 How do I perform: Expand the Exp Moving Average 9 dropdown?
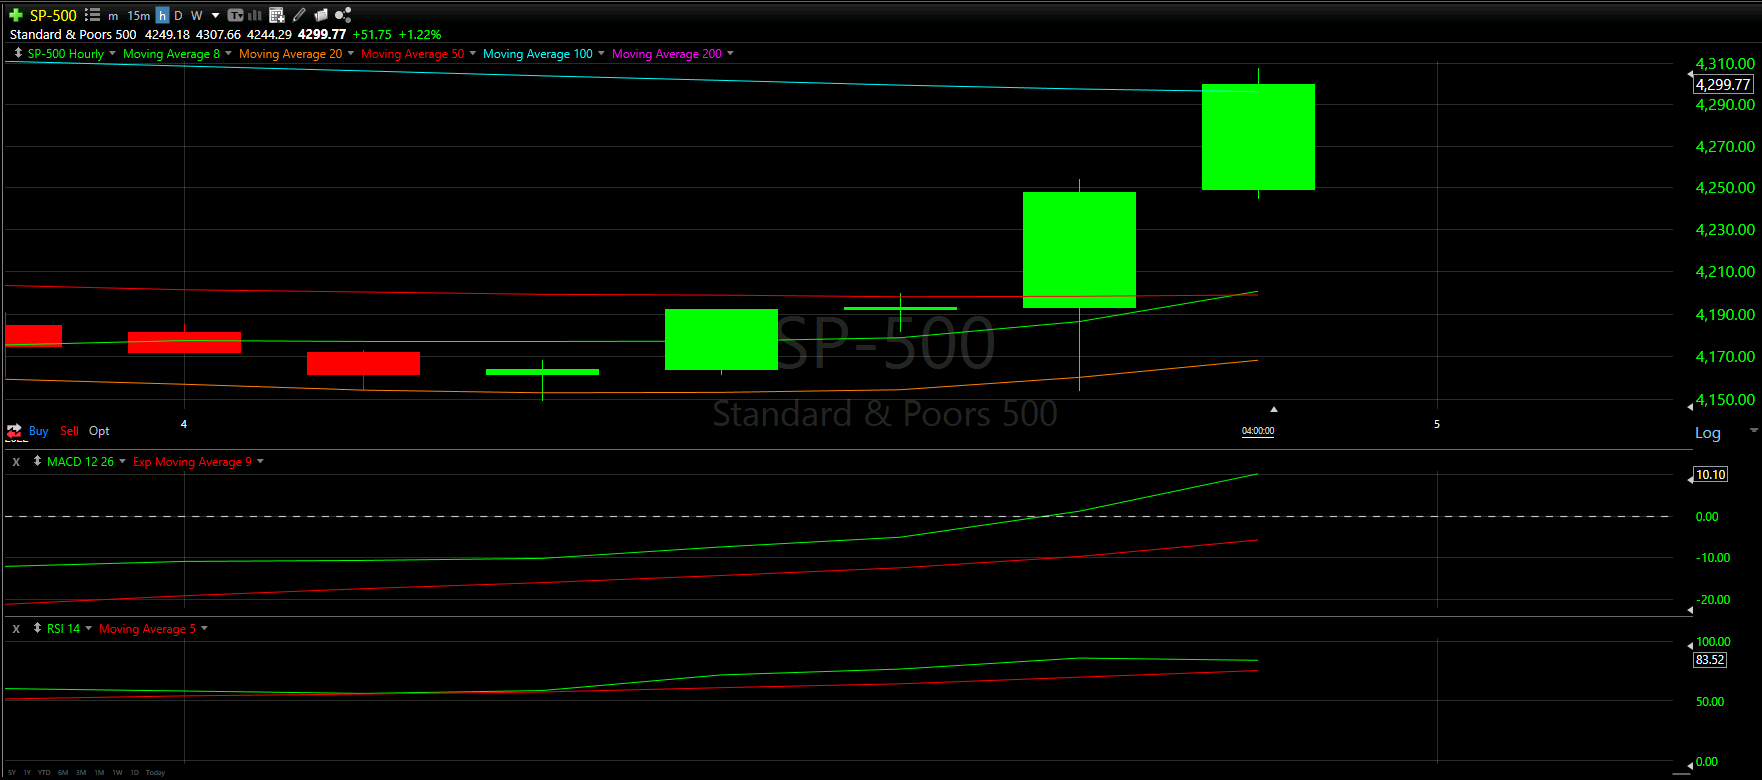coord(260,462)
